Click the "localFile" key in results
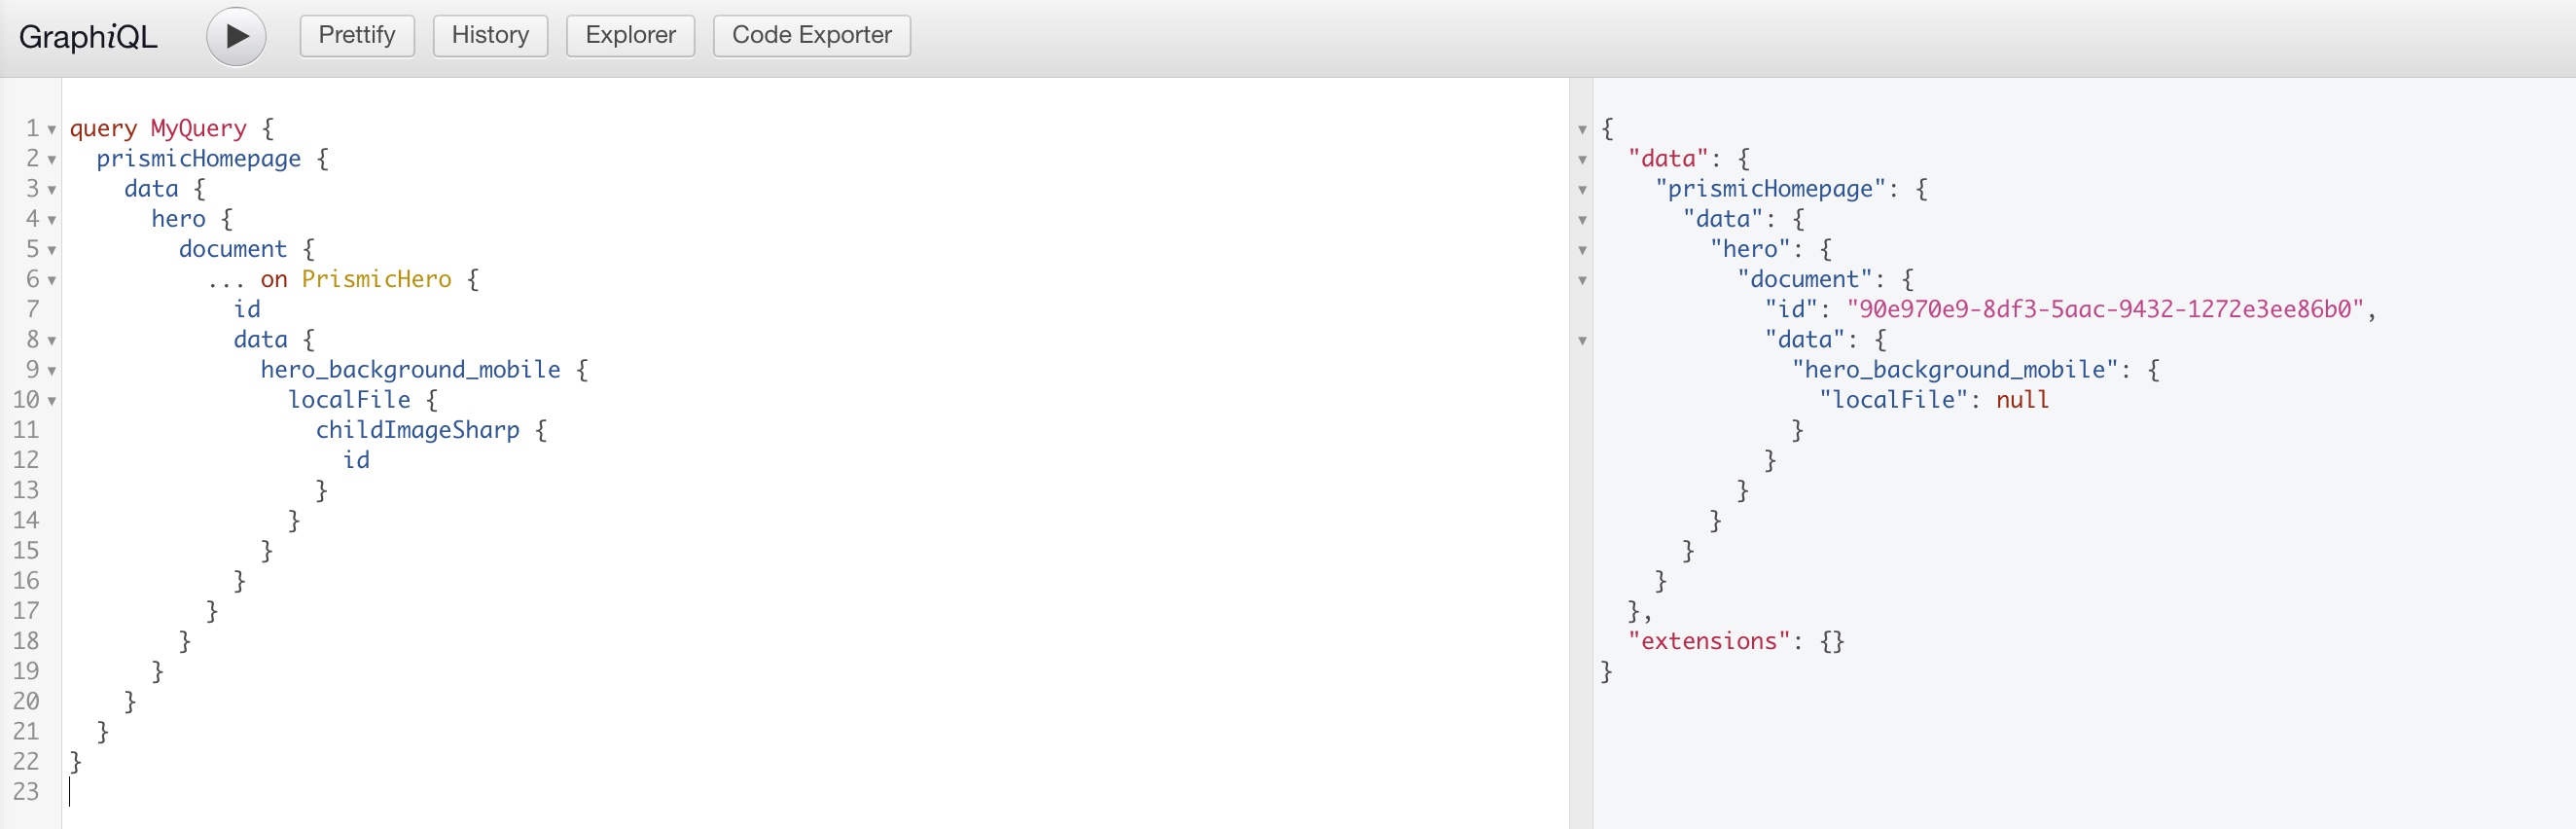This screenshot has width=2576, height=829. 1893,400
